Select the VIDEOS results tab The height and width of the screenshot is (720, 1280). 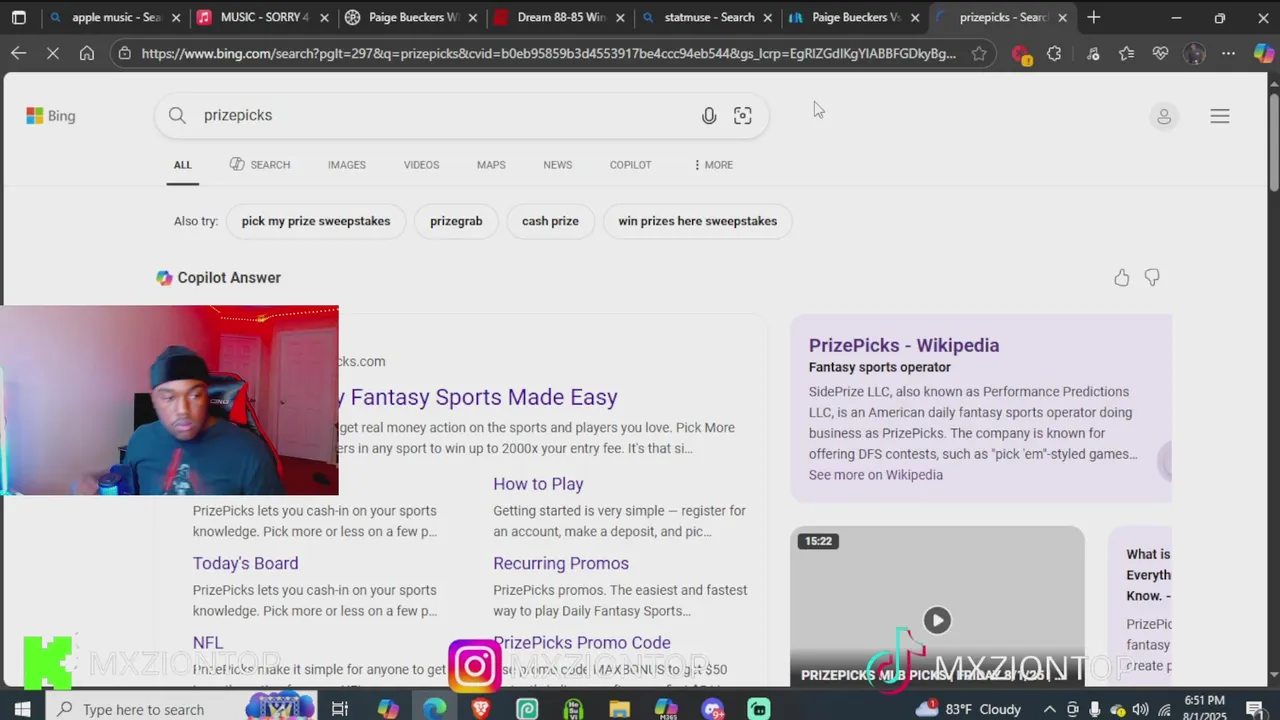(x=421, y=165)
